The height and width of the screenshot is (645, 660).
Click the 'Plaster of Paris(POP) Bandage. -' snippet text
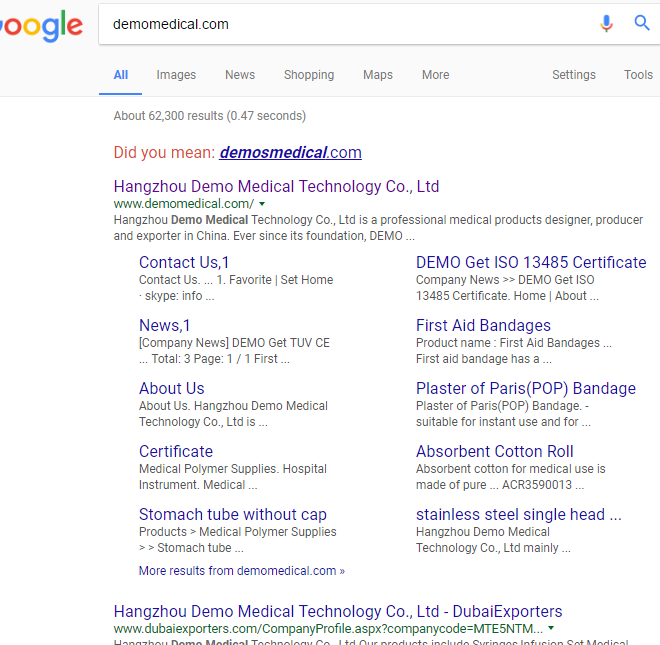point(502,406)
